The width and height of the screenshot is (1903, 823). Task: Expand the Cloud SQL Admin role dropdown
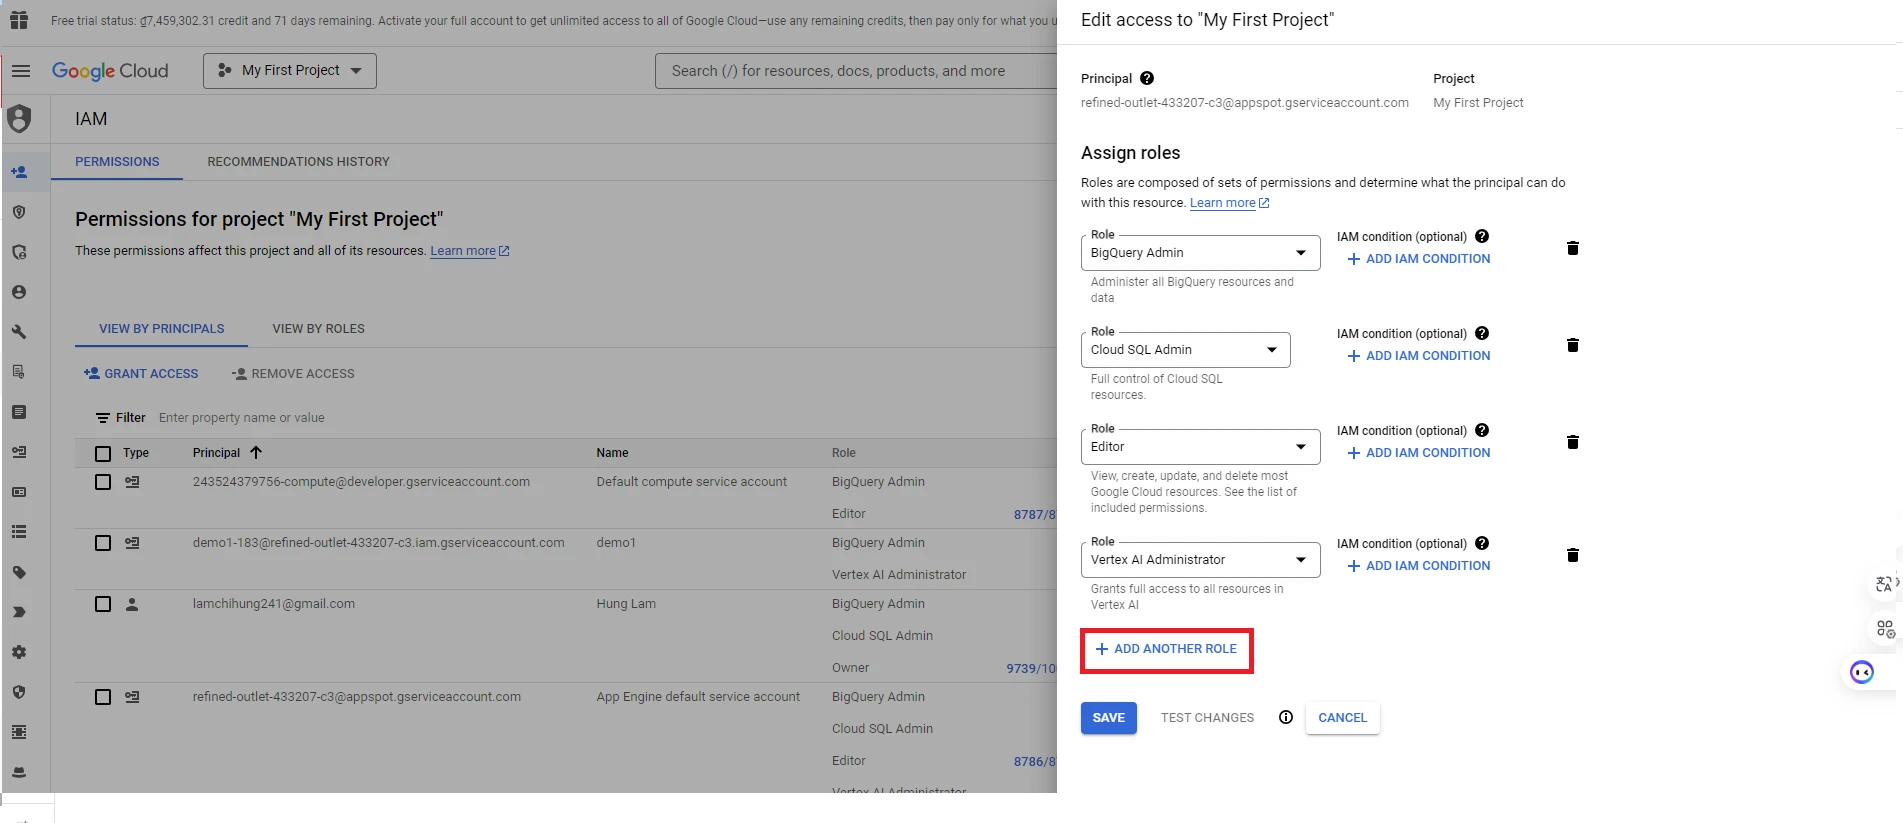point(1185,350)
